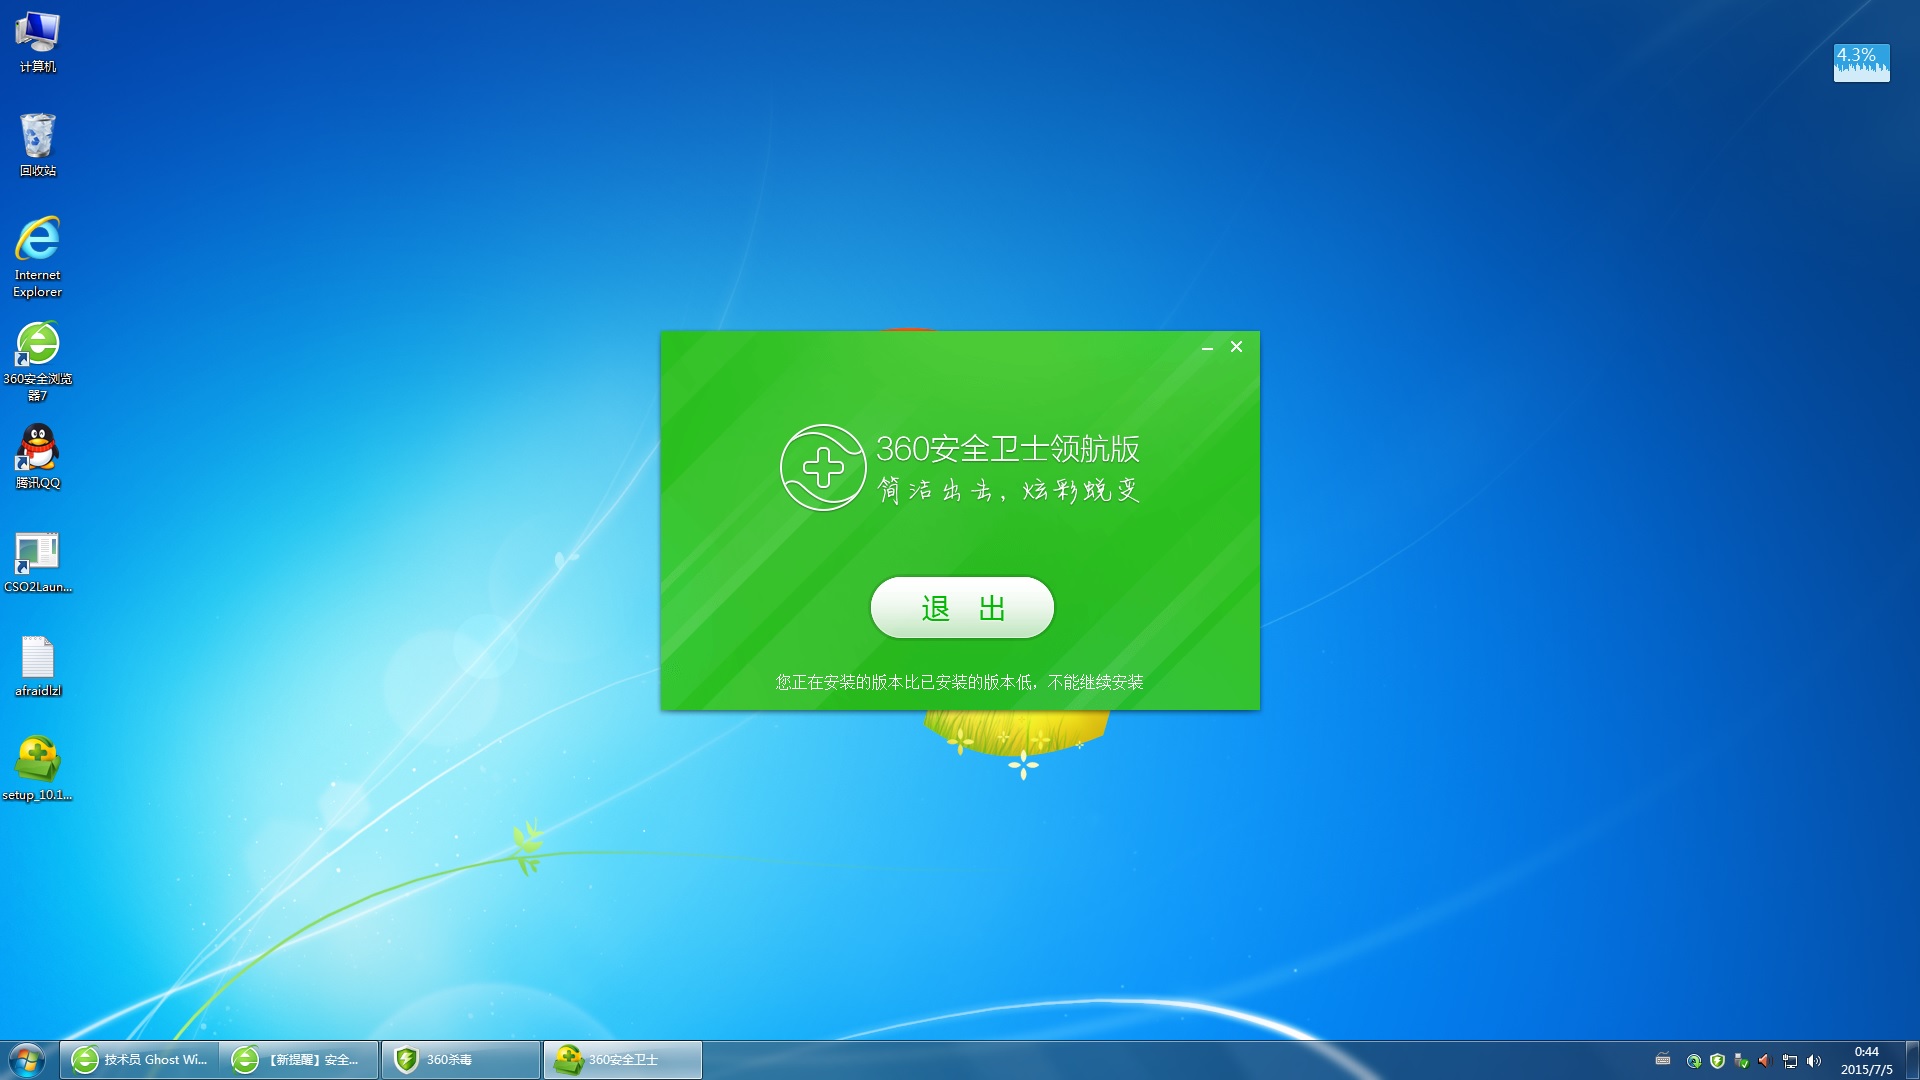
Task: Click the 360安全卫士 taskbar button
Action: tap(622, 1060)
